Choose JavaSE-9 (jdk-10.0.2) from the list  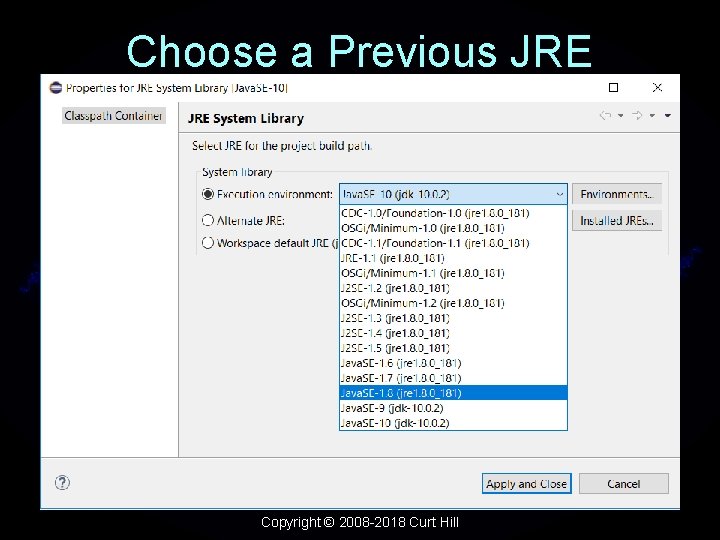tap(453, 408)
